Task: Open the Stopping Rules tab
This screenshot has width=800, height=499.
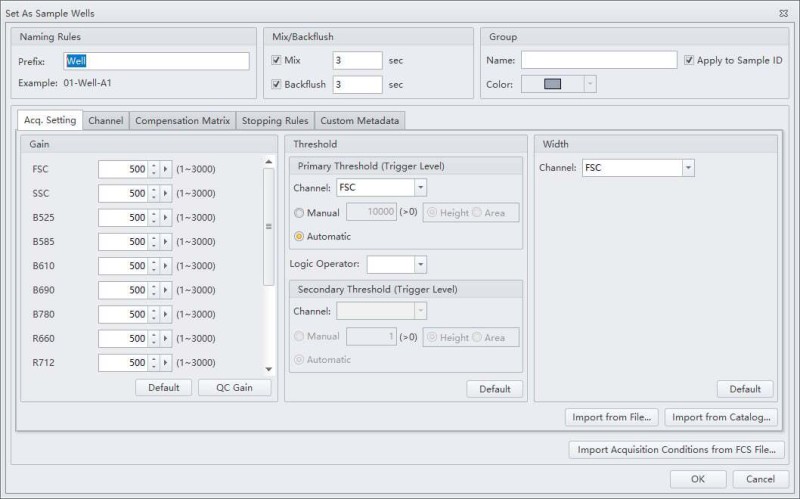Action: click(x=275, y=121)
